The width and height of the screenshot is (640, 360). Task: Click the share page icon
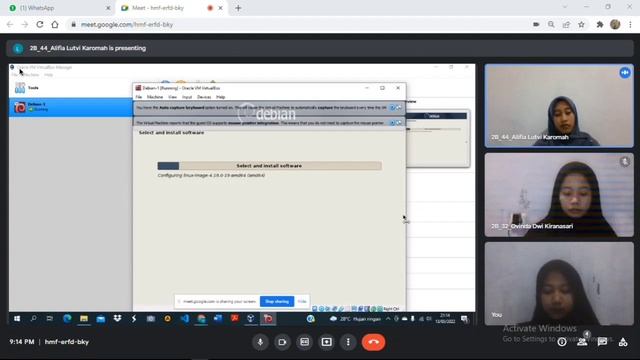tap(567, 24)
